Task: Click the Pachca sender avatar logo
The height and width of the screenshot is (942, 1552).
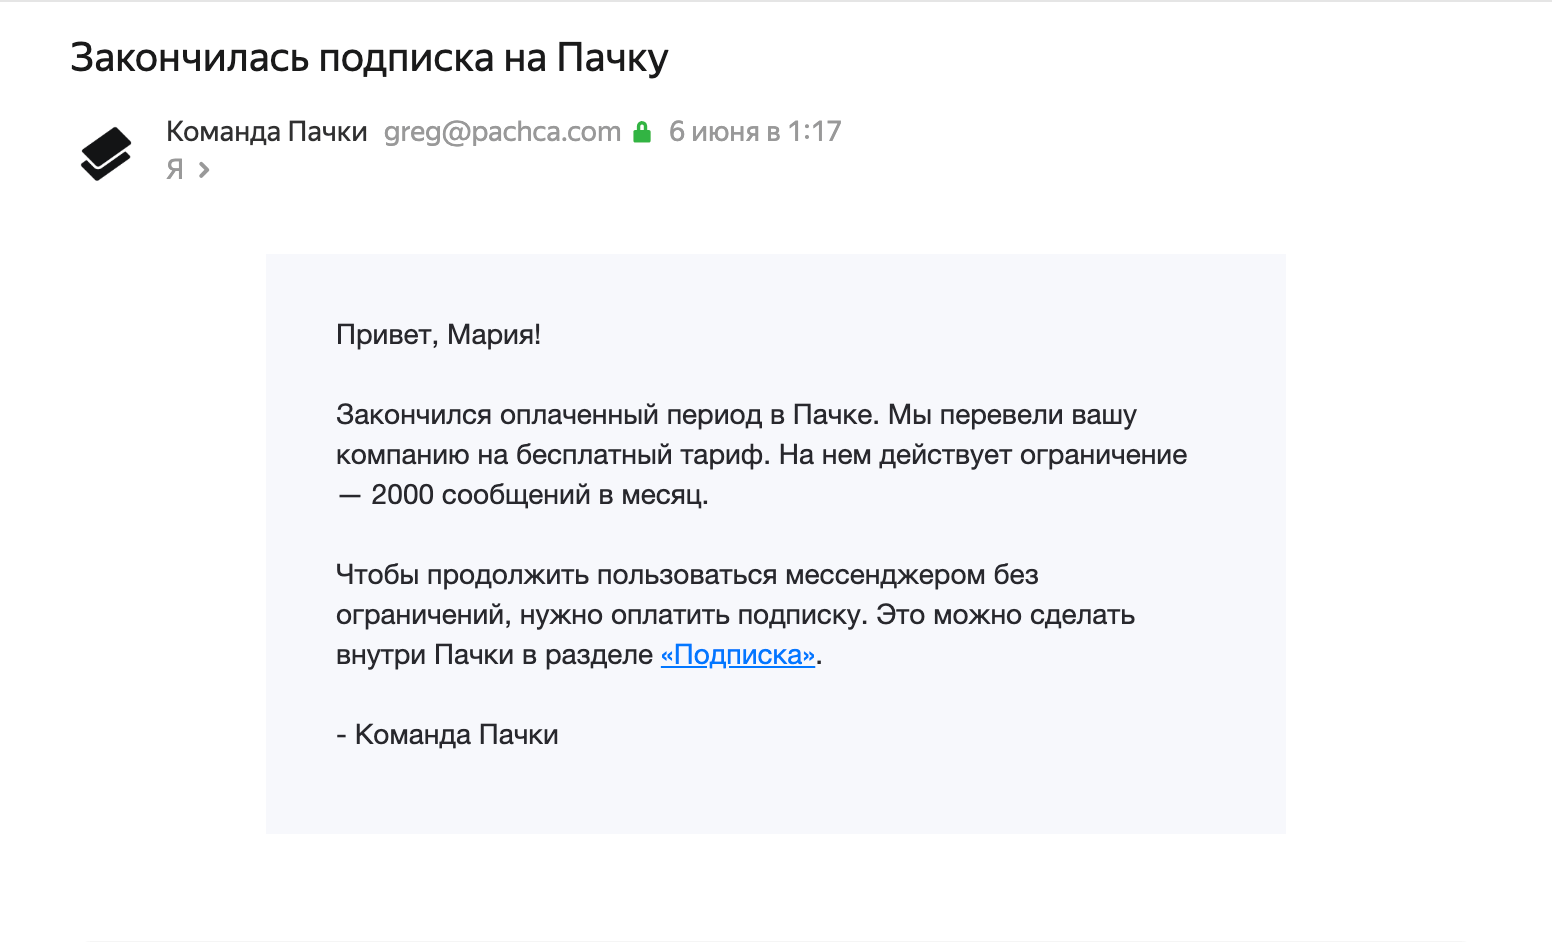Action: click(106, 154)
